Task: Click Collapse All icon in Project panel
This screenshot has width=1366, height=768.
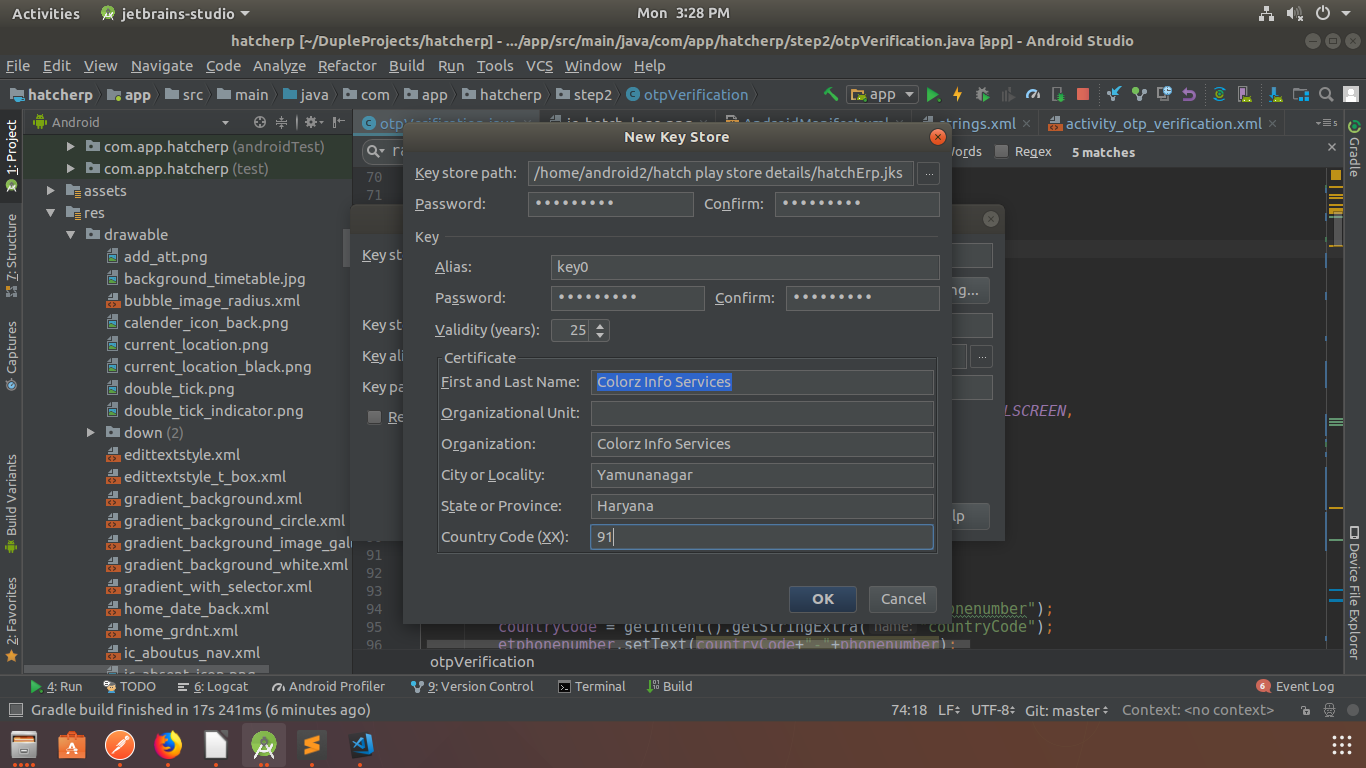Action: pos(281,122)
